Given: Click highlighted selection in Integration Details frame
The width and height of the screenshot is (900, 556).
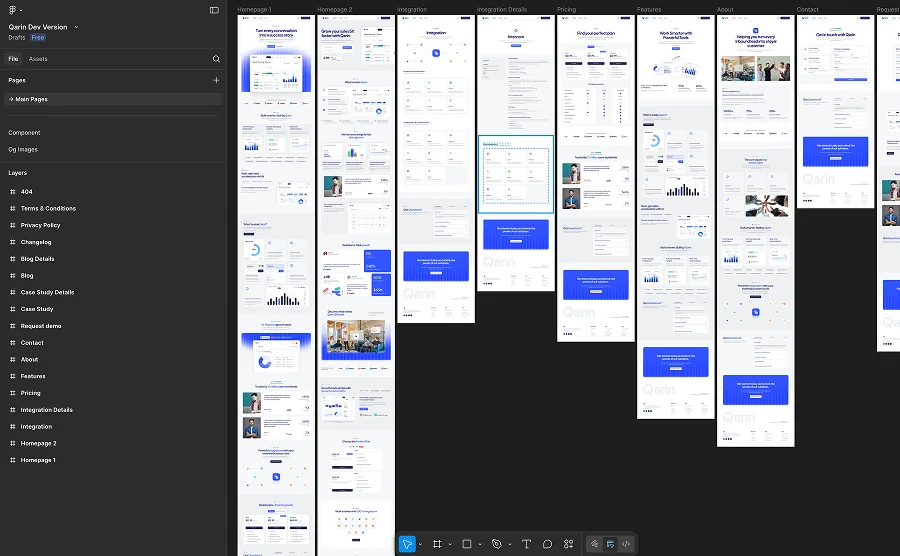Looking at the screenshot, I should [x=515, y=174].
